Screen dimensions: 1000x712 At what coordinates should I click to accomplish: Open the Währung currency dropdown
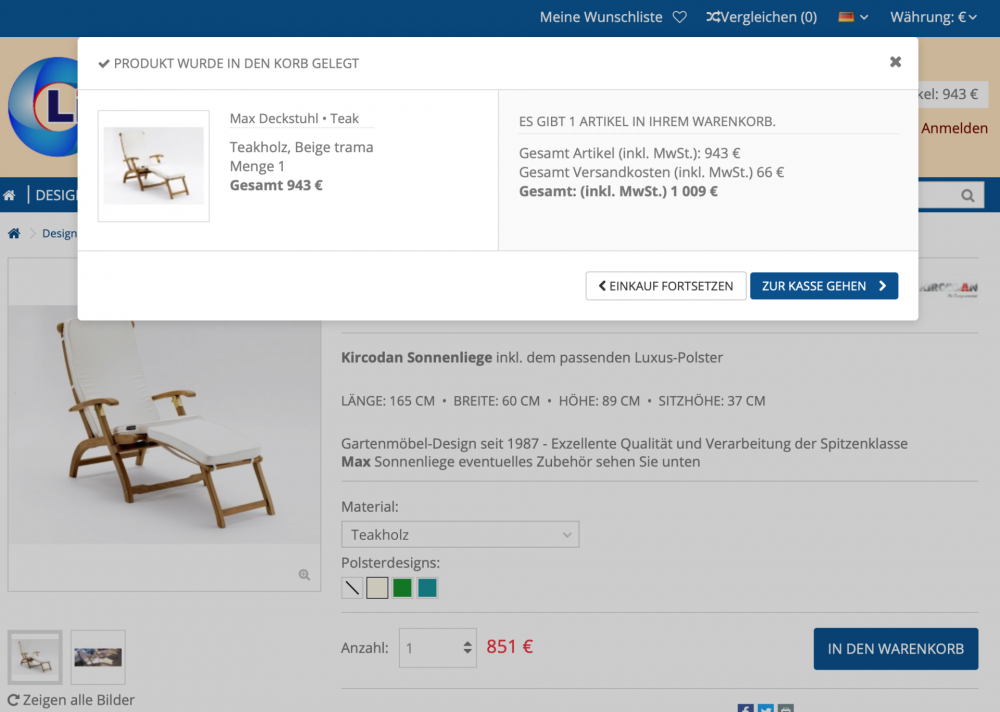click(x=934, y=17)
